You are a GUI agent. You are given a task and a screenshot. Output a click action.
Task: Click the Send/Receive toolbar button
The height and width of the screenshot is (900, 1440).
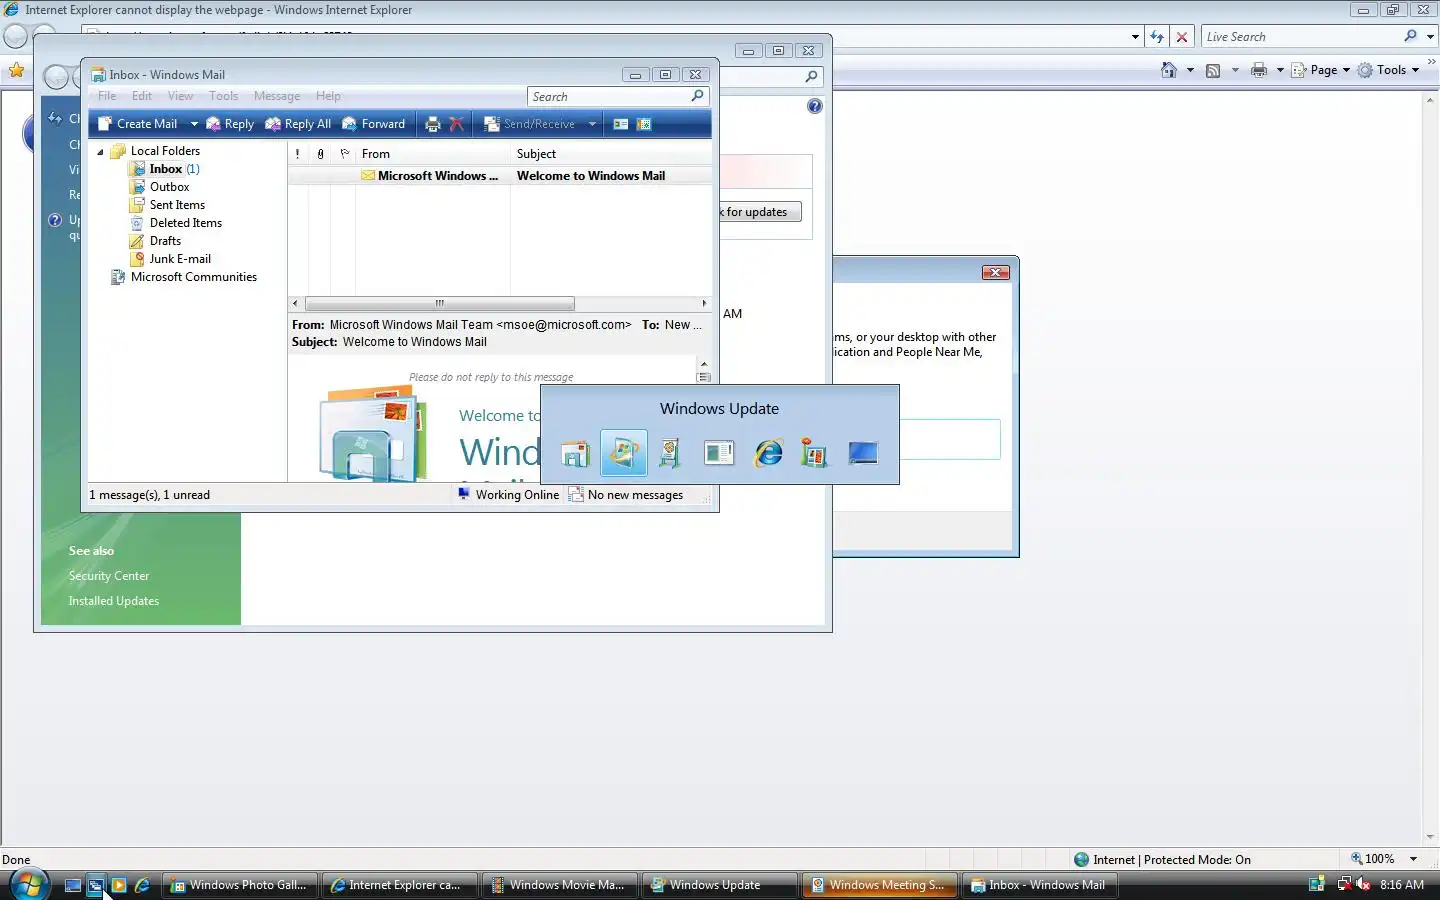(530, 124)
